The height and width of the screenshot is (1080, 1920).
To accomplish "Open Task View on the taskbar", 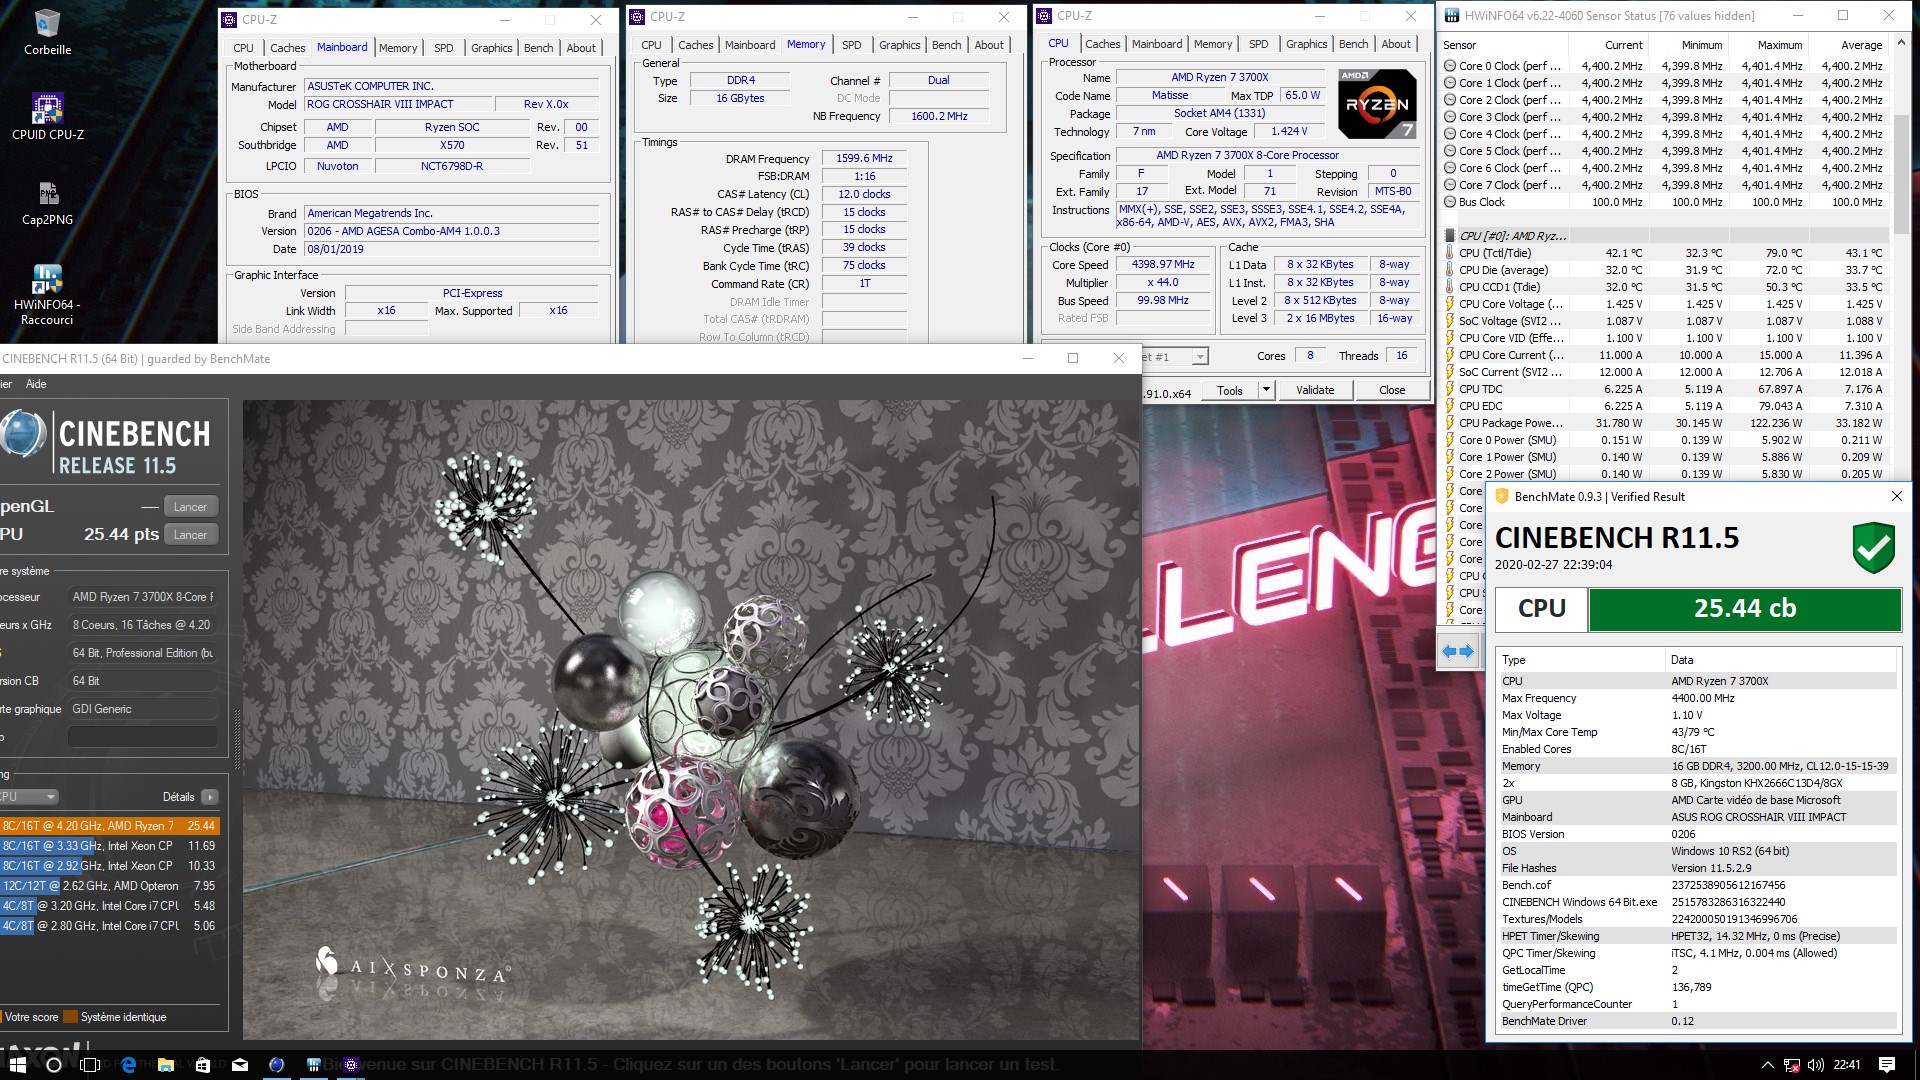I will pos(90,1065).
